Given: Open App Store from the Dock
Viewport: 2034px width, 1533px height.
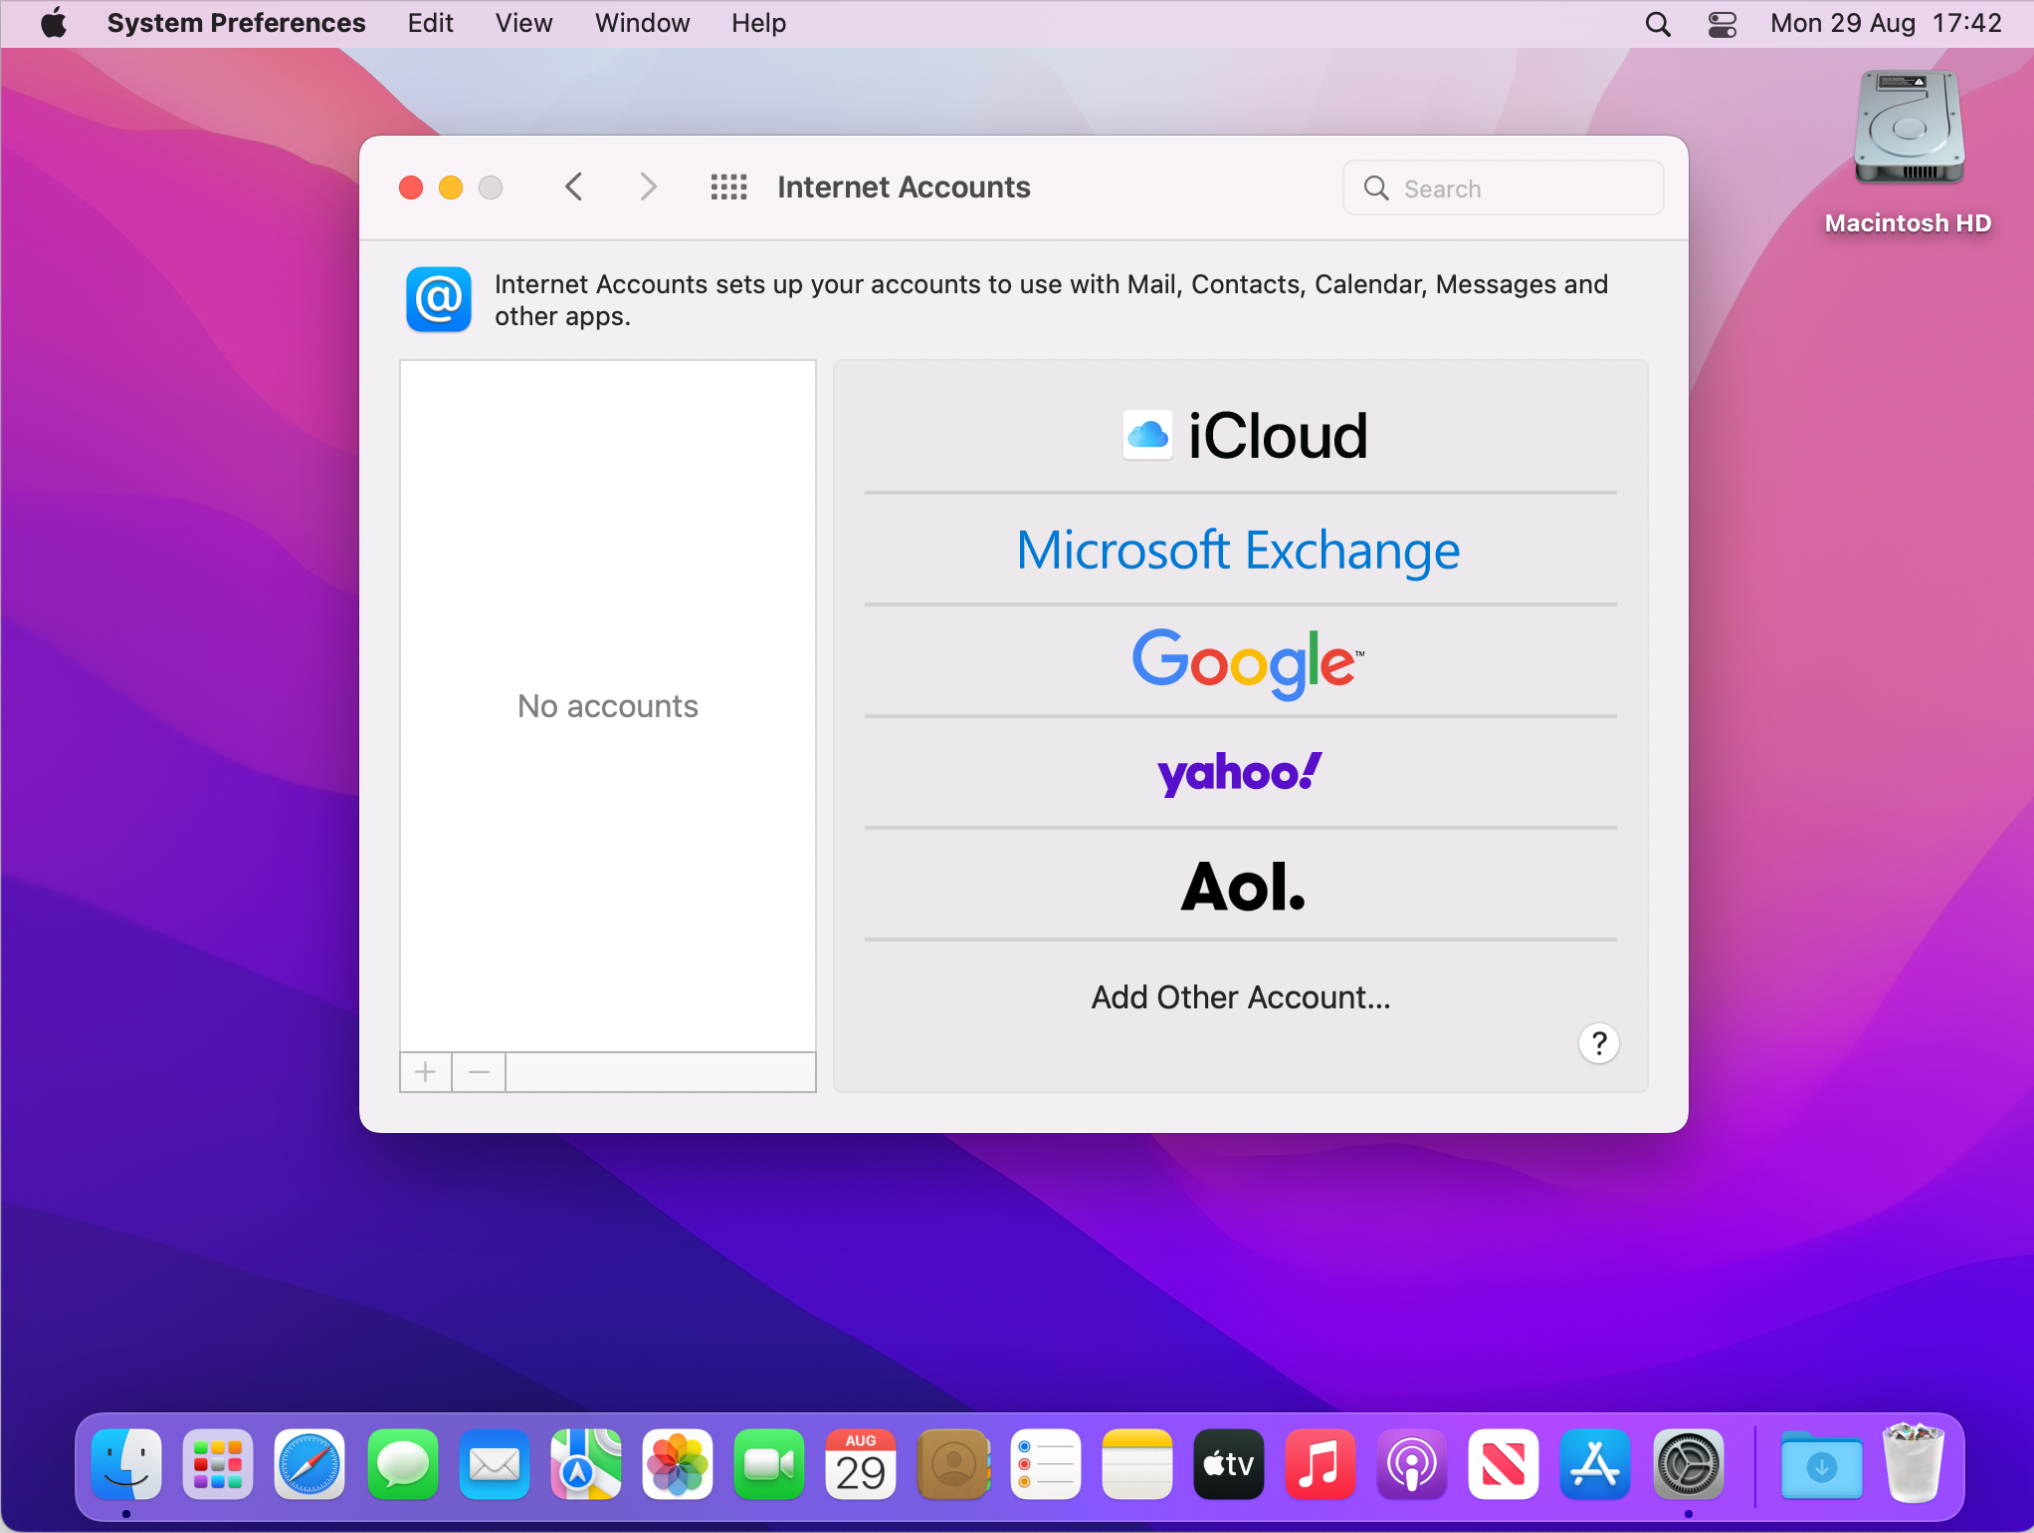Looking at the screenshot, I should pyautogui.click(x=1596, y=1465).
